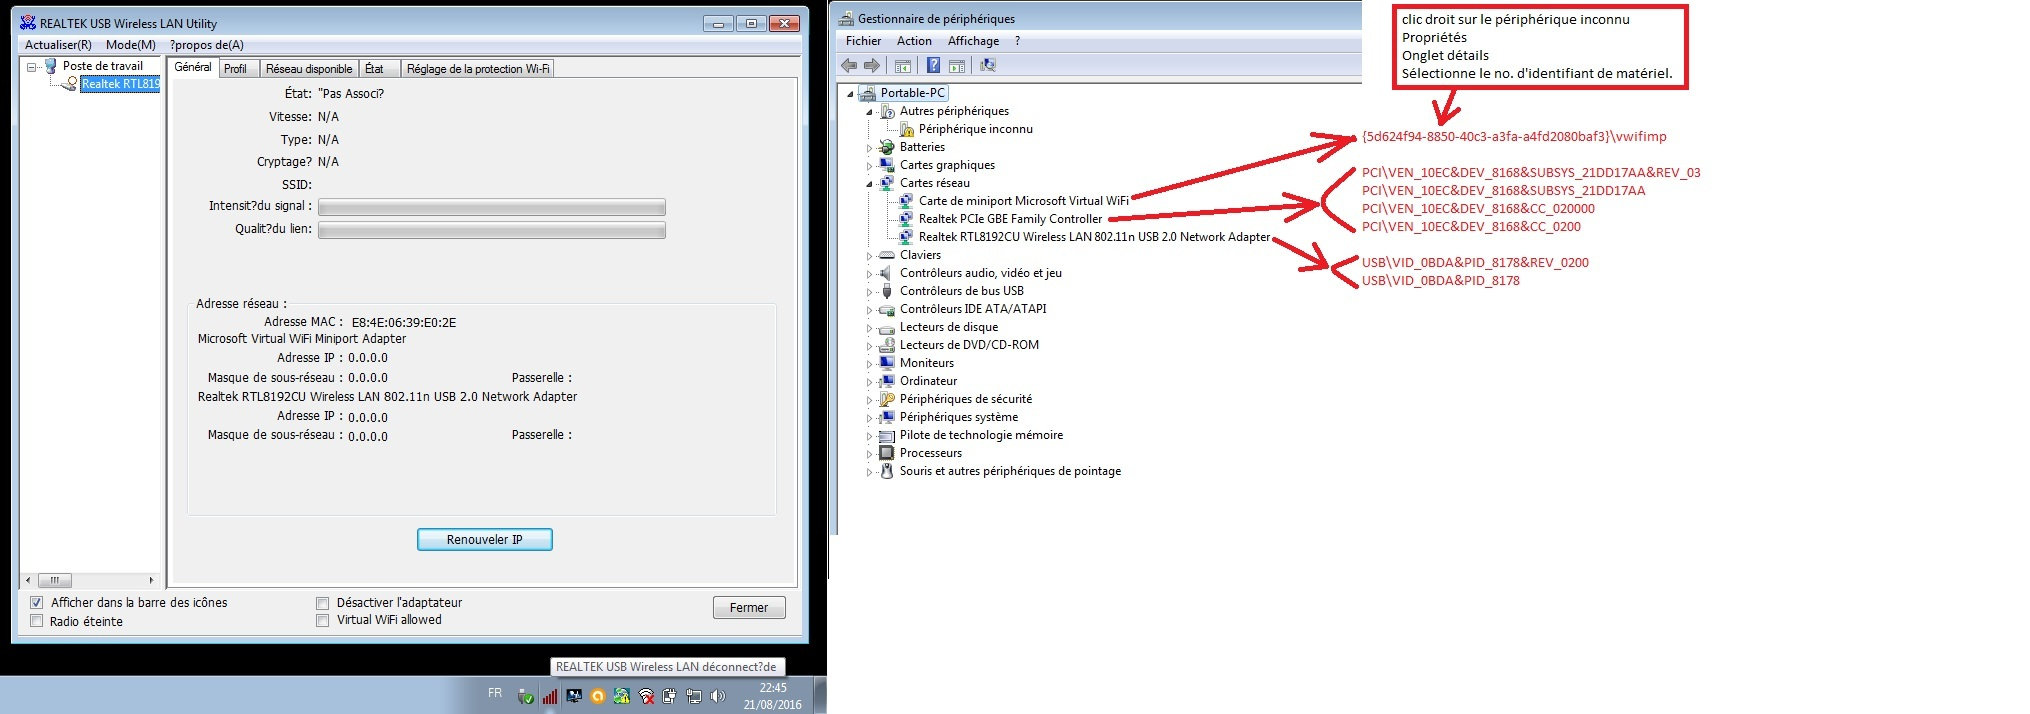Toggle the console tree toolbar icon
Viewport: 2030px width, 714px height.
(x=902, y=66)
